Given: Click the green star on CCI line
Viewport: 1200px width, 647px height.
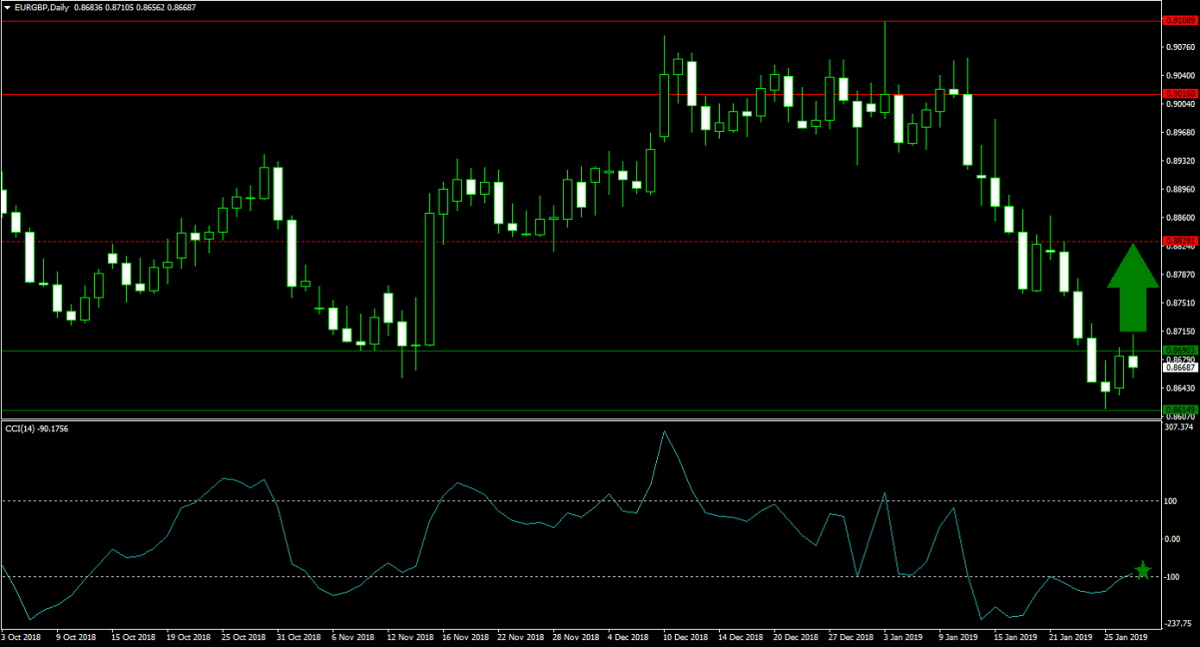Looking at the screenshot, I should [x=1142, y=571].
